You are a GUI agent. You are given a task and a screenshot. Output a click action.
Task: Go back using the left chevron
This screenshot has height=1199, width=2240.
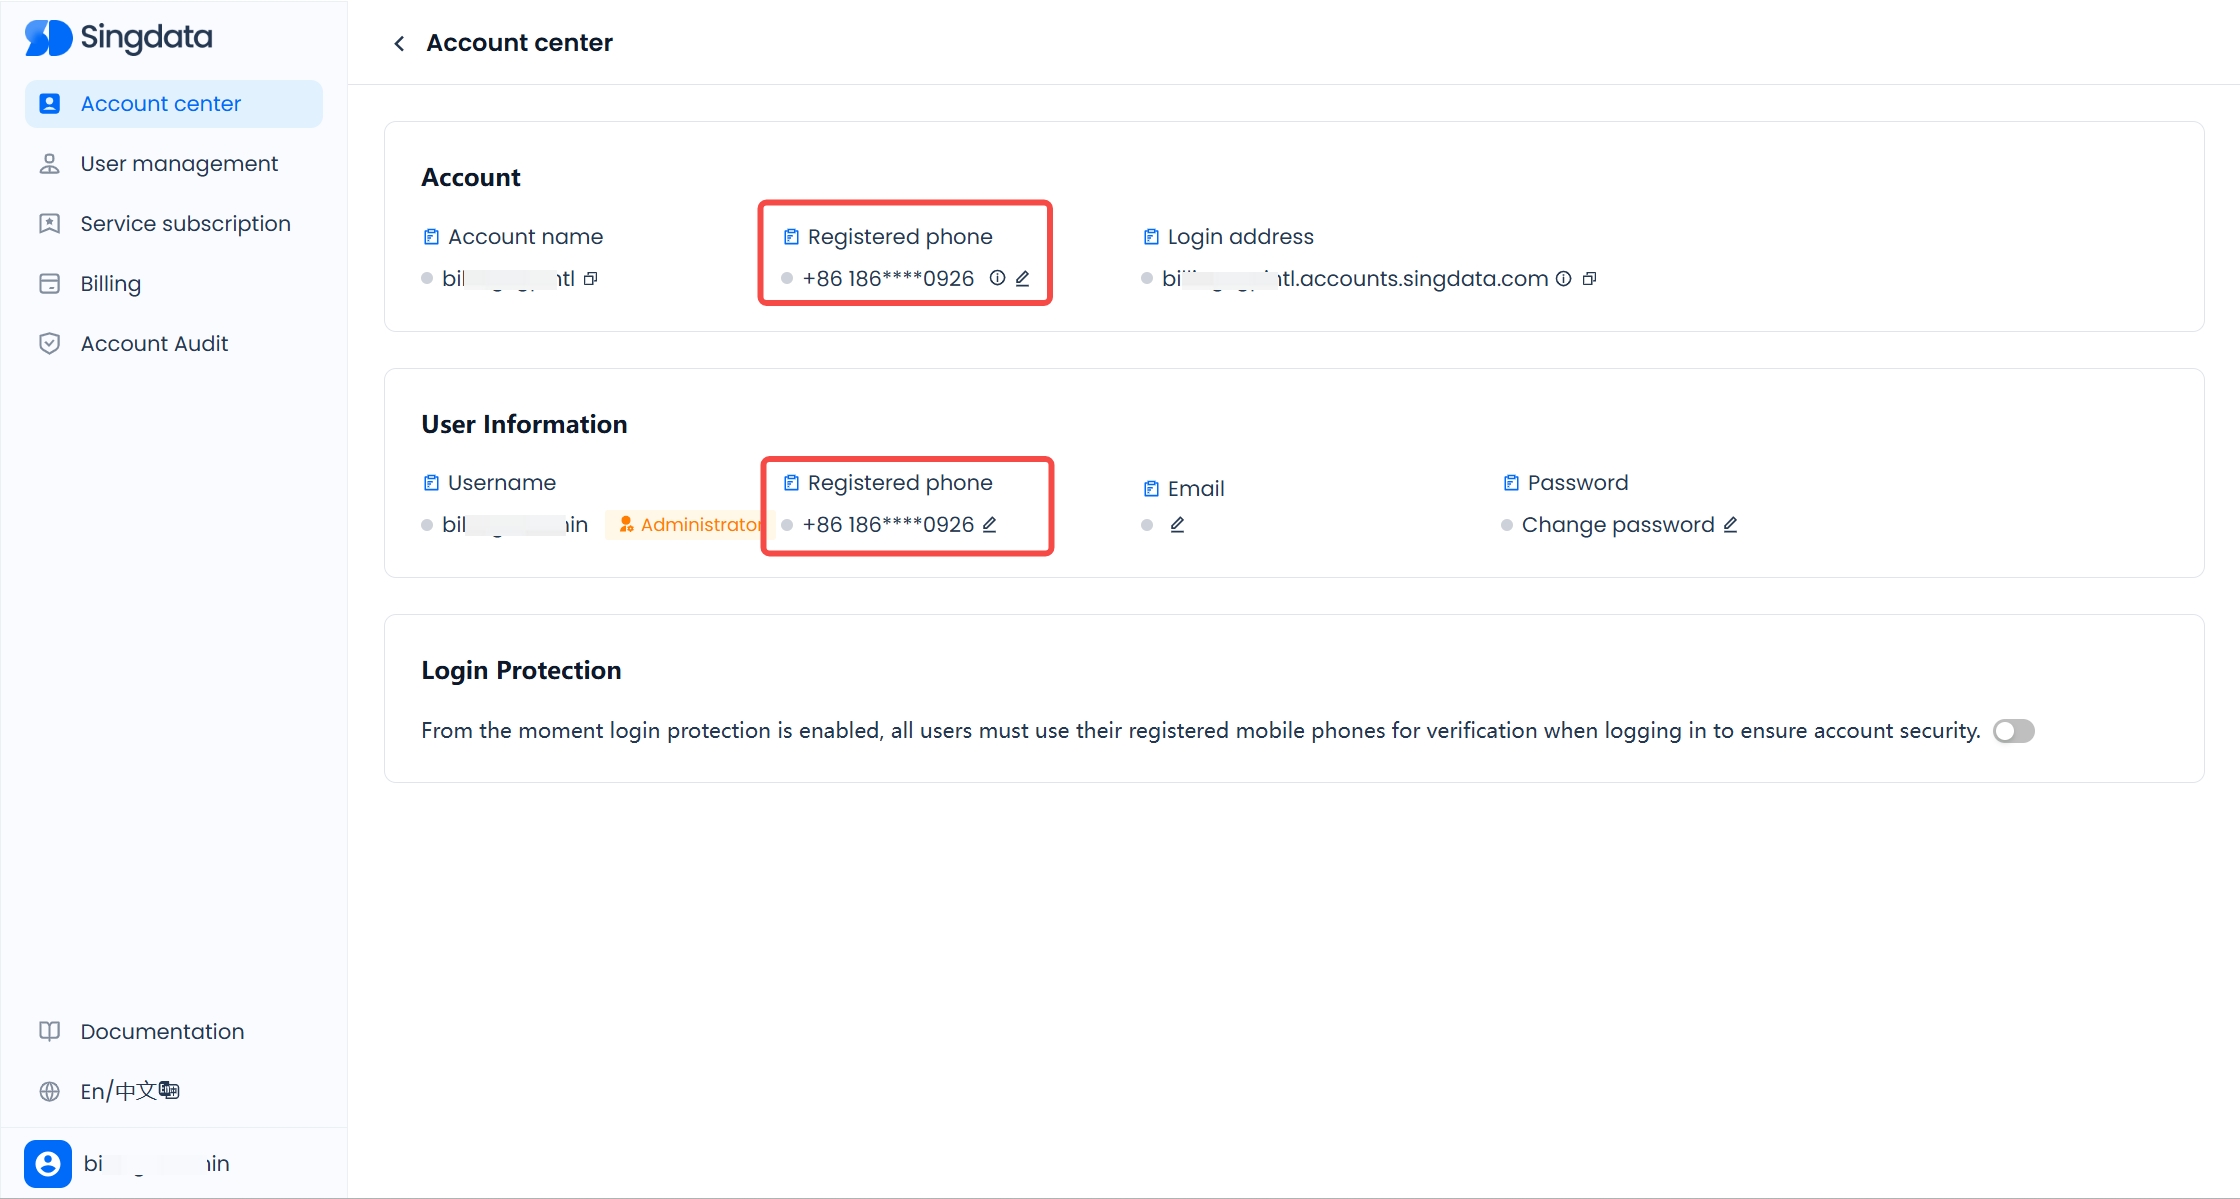pos(399,43)
